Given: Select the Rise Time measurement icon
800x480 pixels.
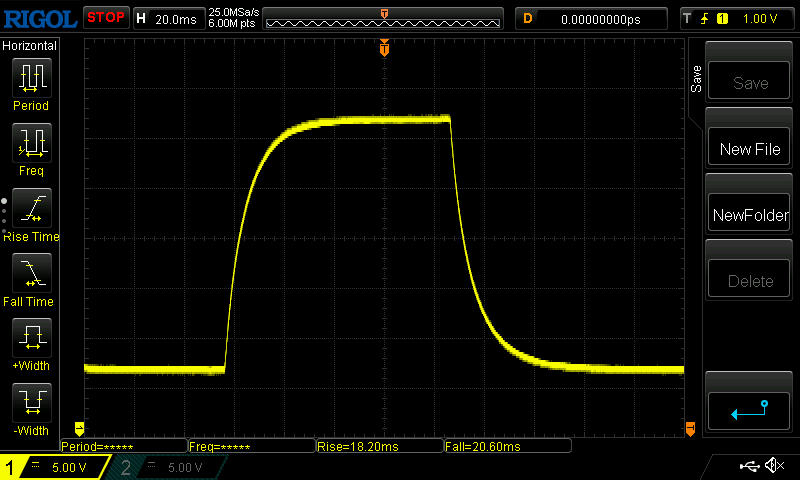Looking at the screenshot, I should [x=32, y=208].
